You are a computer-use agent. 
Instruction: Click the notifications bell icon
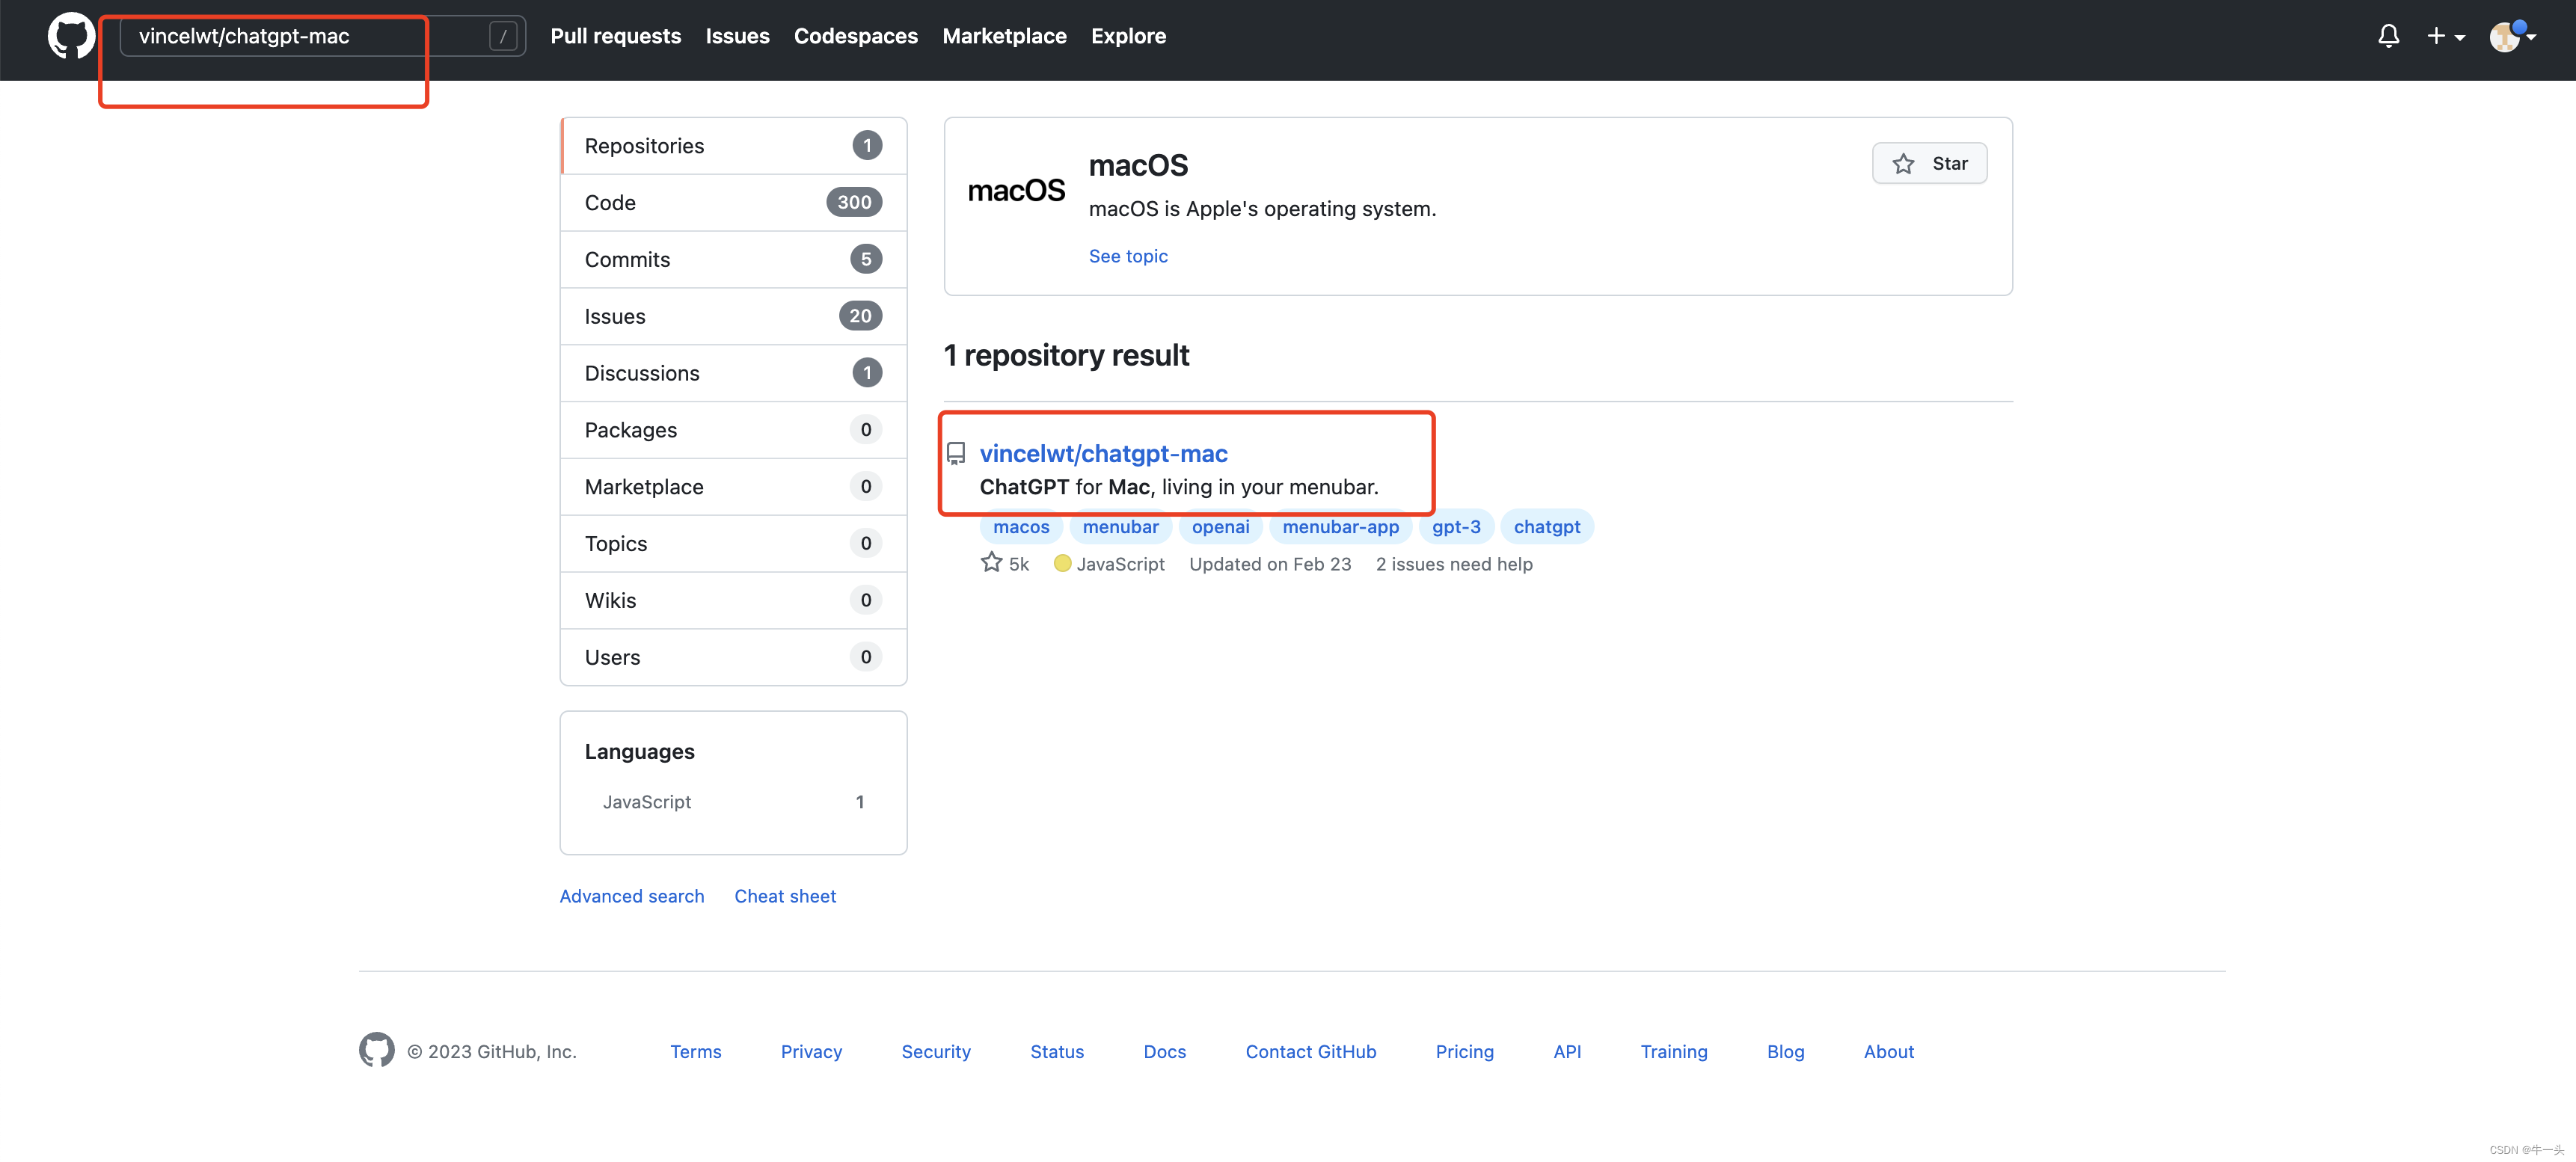pos(2385,34)
